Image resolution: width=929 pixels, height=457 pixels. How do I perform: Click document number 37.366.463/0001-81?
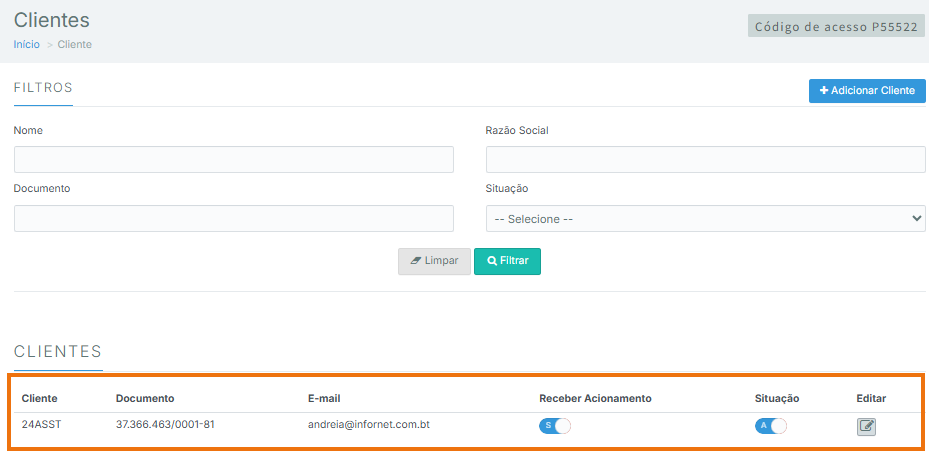165,424
